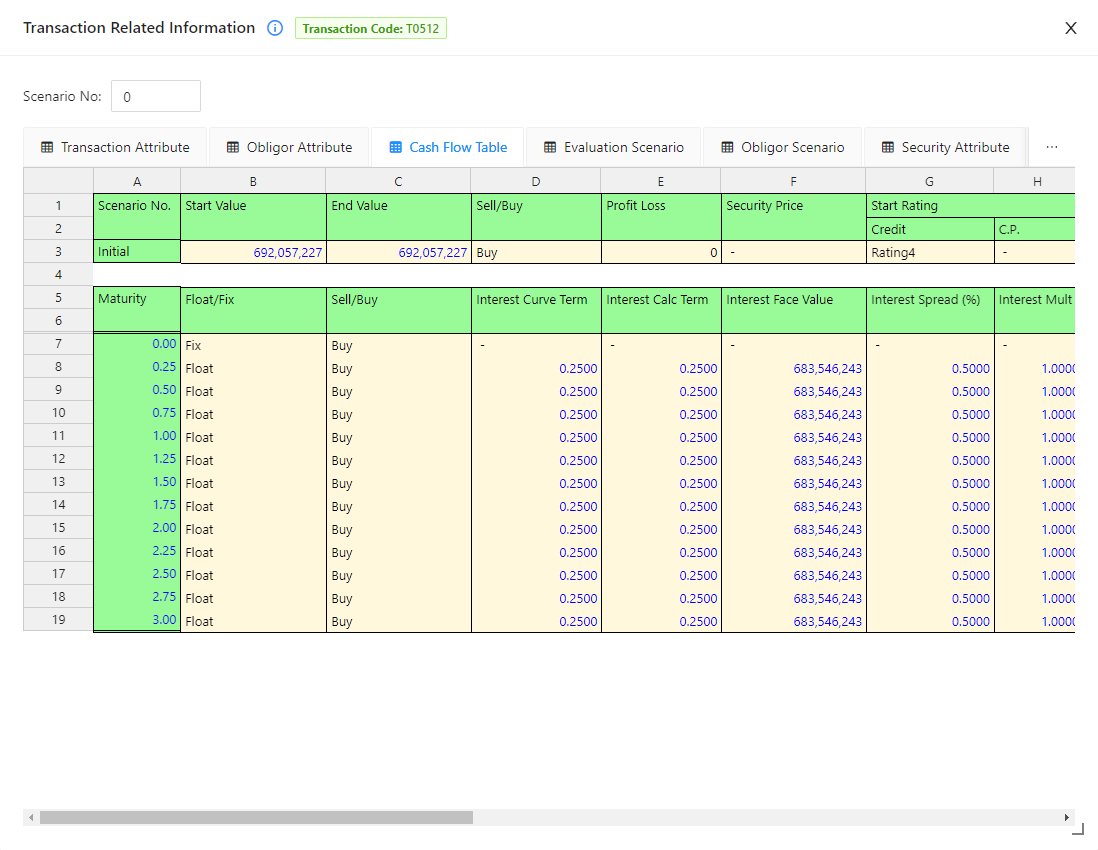1098x850 pixels.
Task: Switch to the Evaluation Scenario tab
Action: pos(613,146)
